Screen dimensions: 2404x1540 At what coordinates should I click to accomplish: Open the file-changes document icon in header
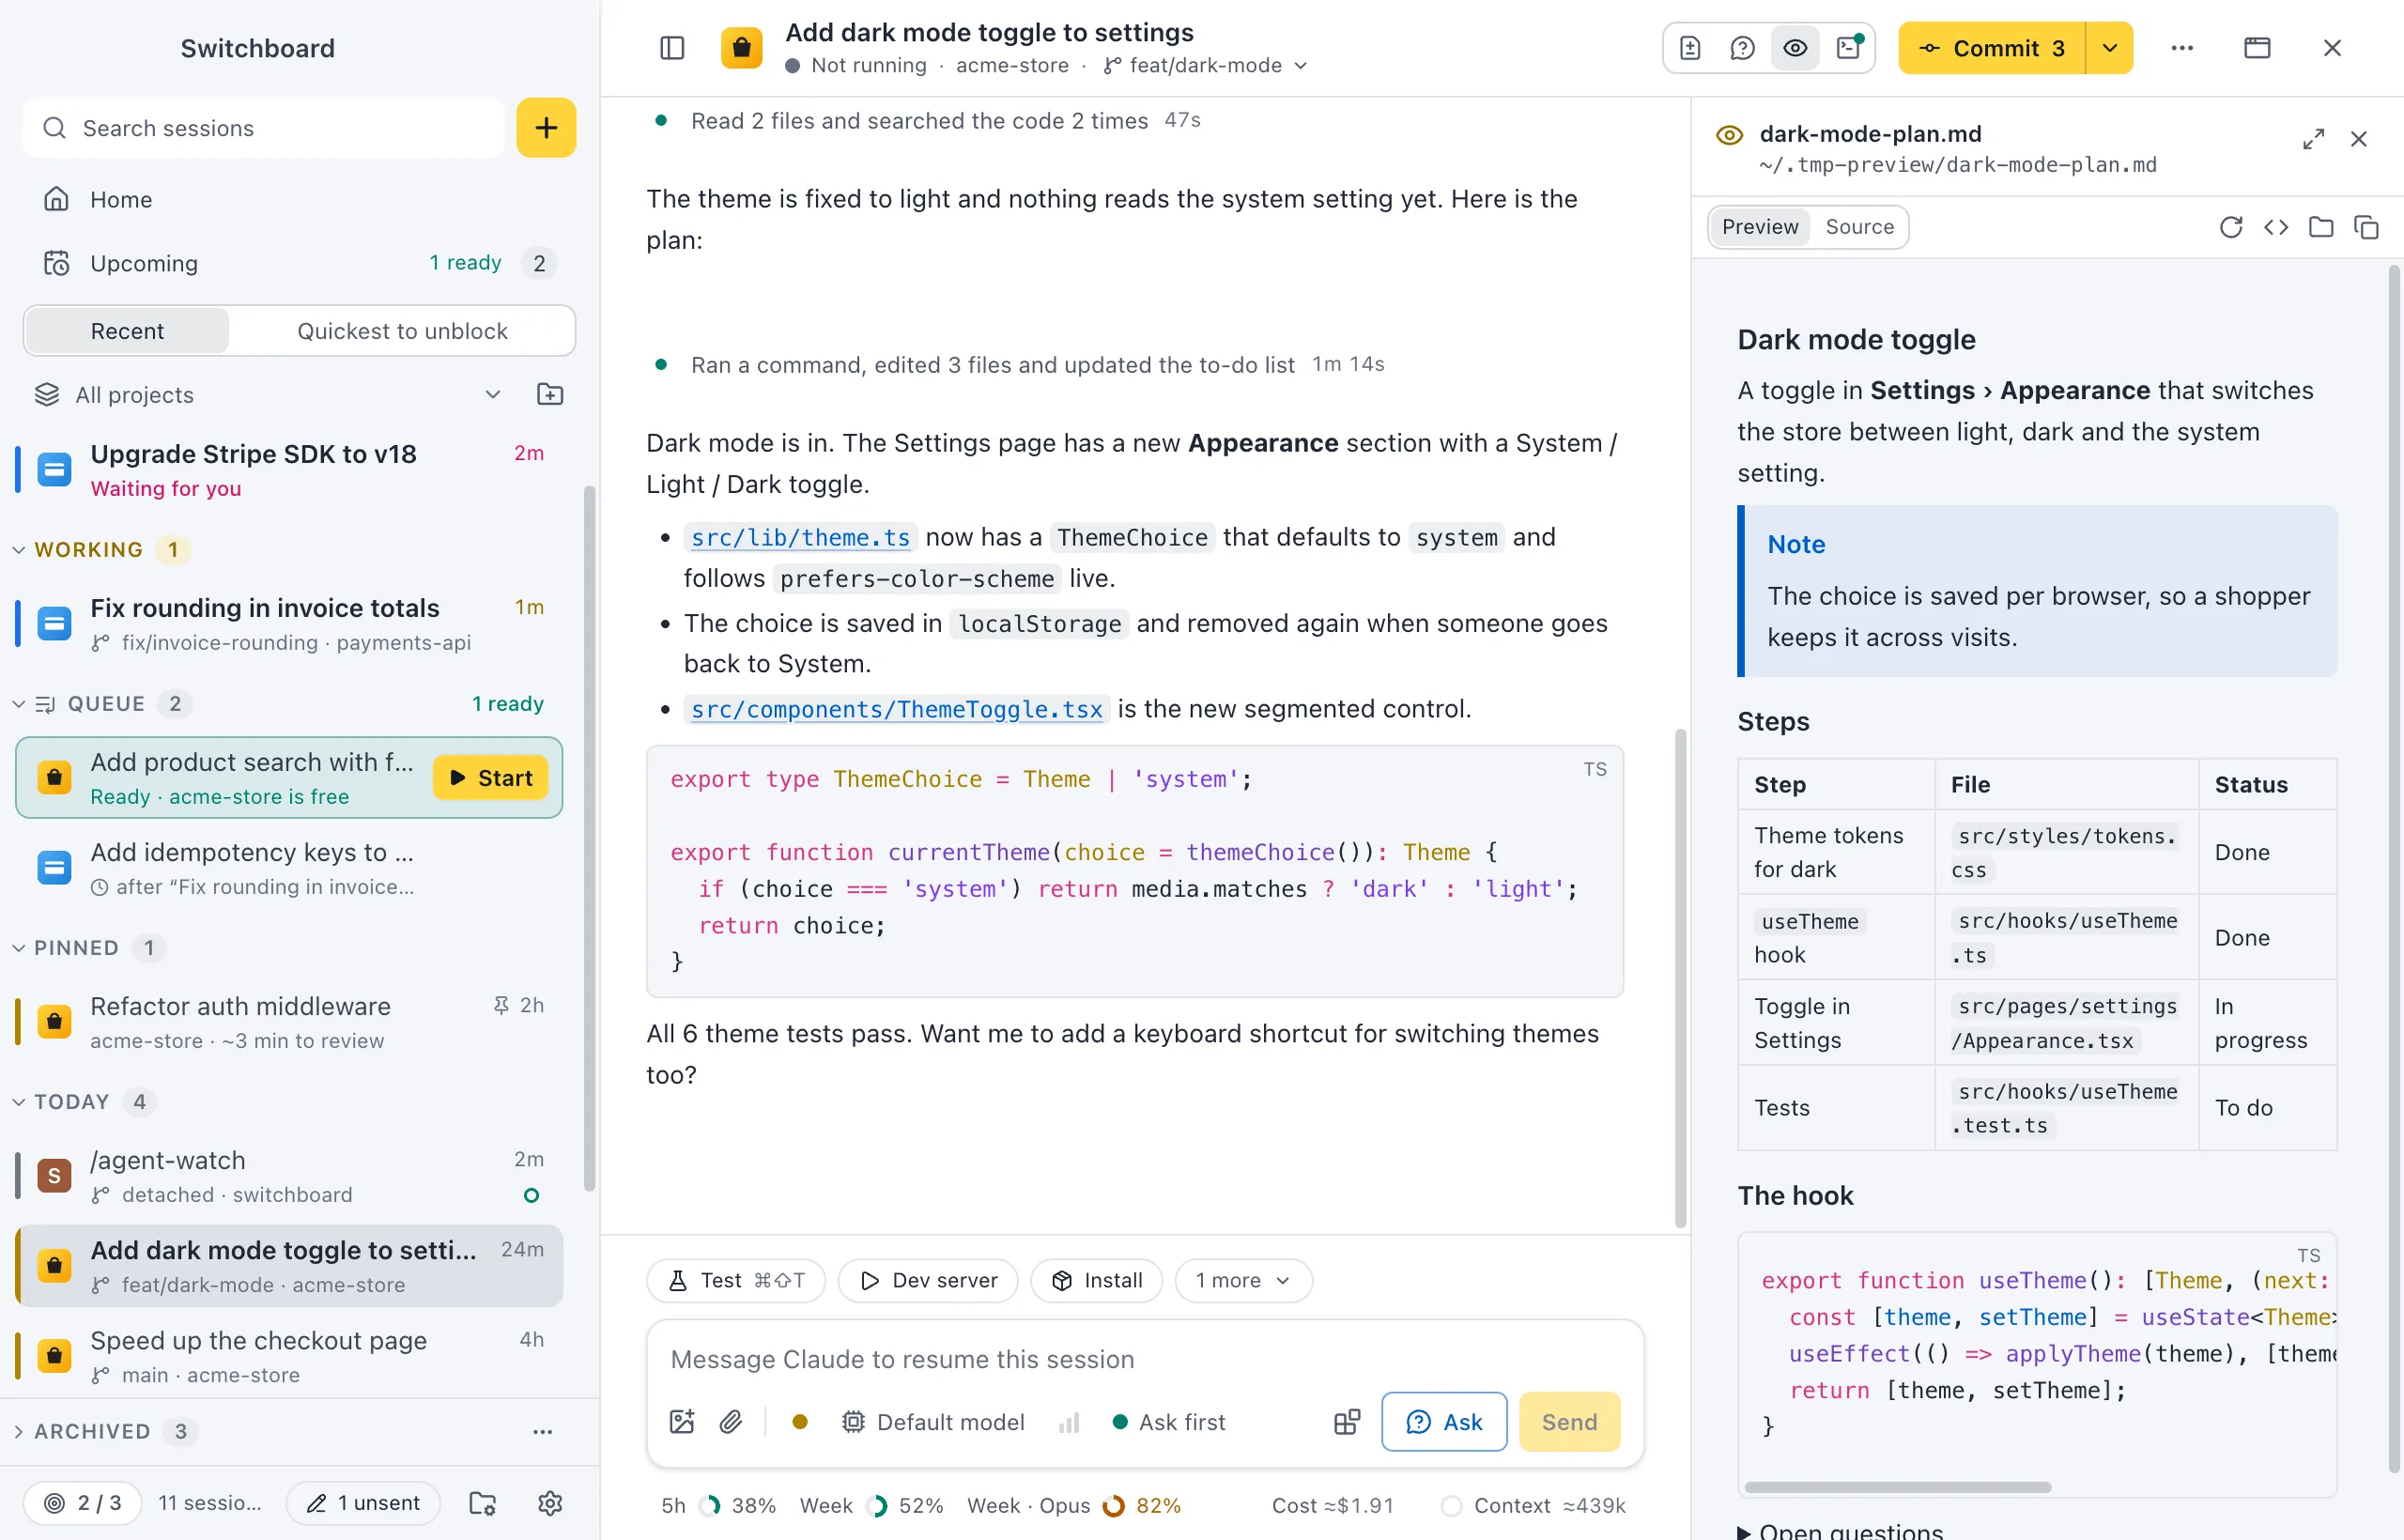[x=1690, y=48]
